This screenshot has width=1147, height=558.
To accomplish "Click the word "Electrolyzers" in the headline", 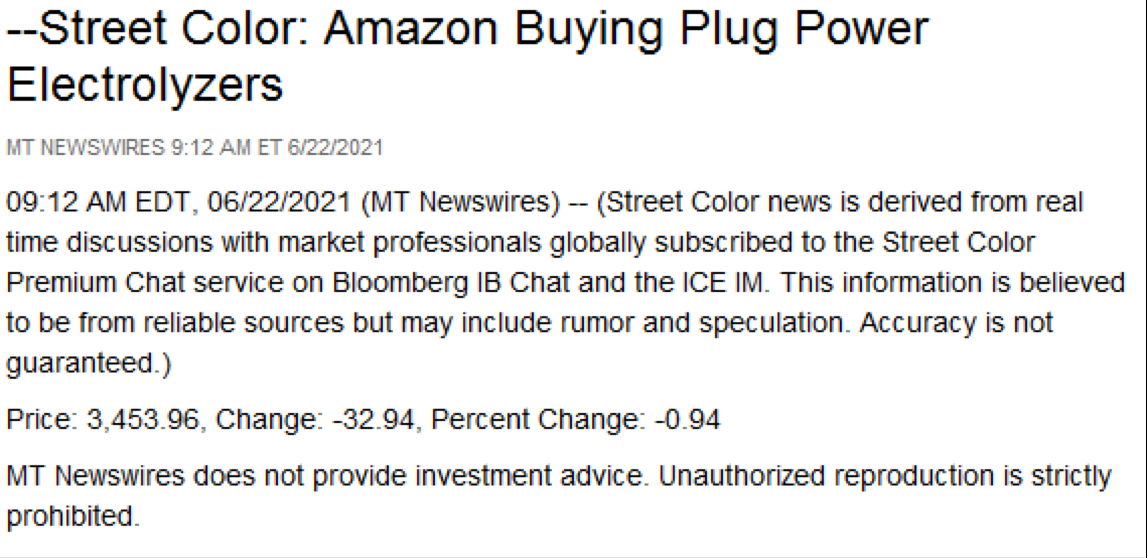I will (x=145, y=86).
